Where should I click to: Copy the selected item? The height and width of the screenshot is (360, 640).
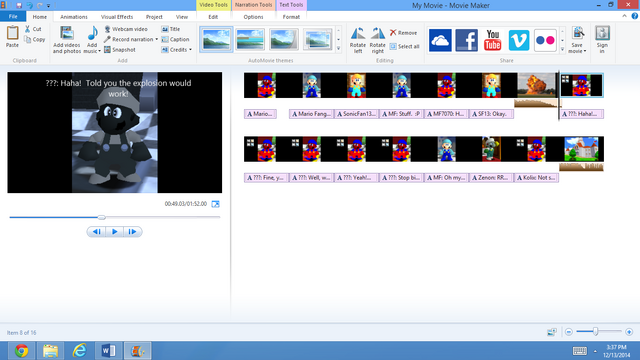35,40
